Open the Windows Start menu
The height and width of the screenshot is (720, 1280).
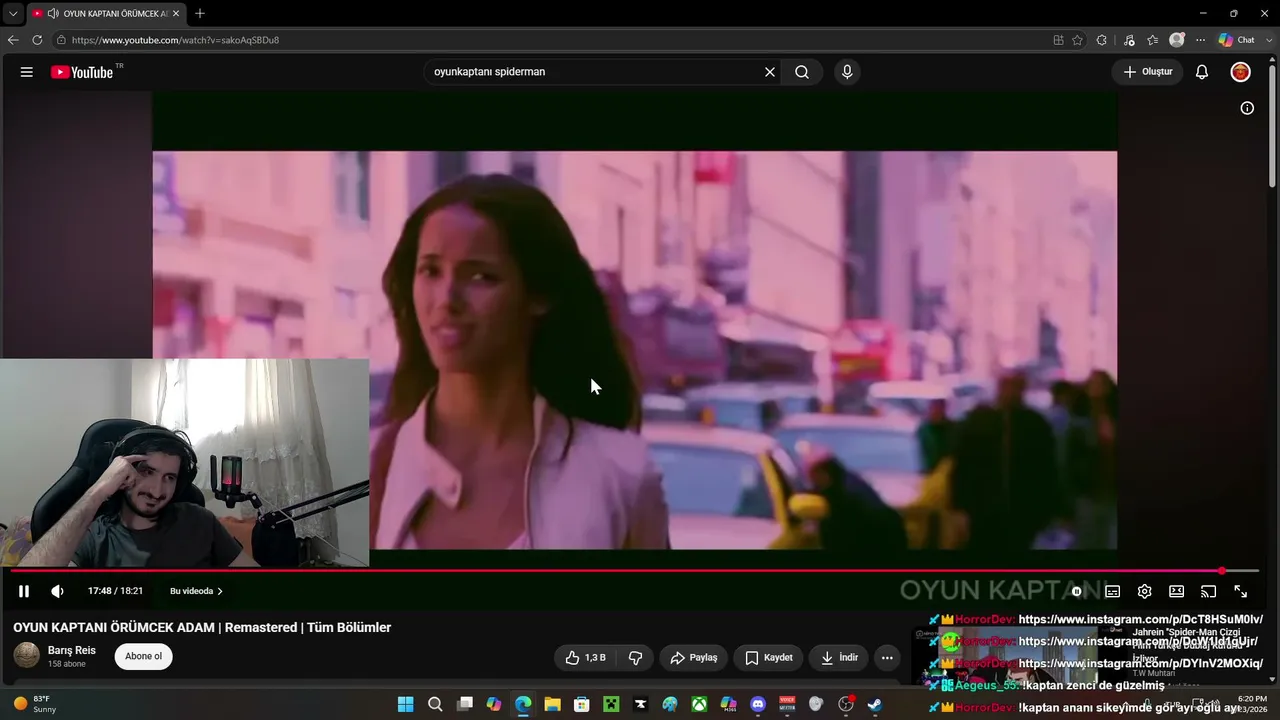(x=405, y=704)
